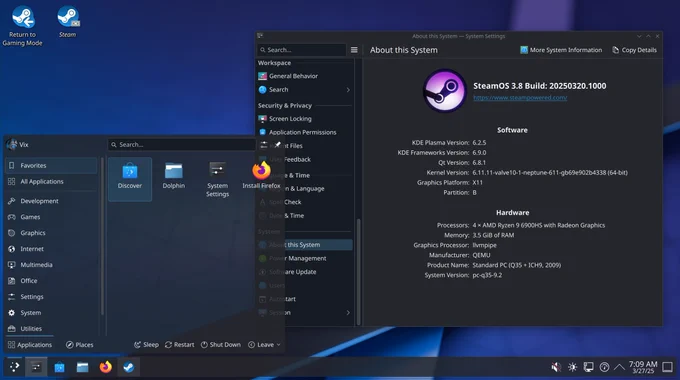Click the launcher search field
Screen dimensions: 680x380
coord(181,144)
